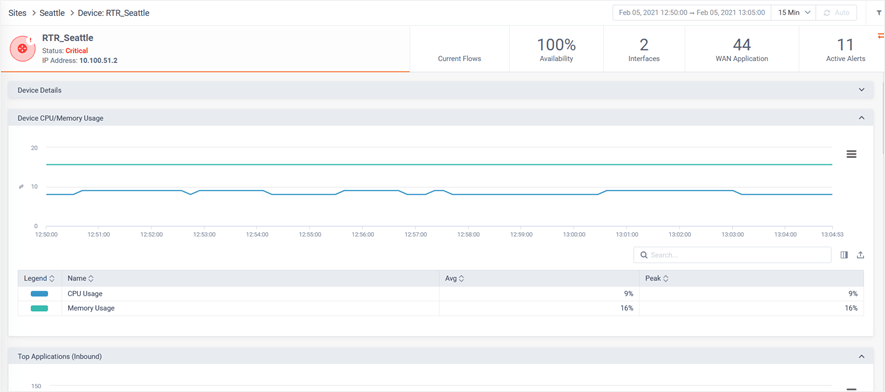Go to Seattle in the breadcrumb

[x=52, y=12]
